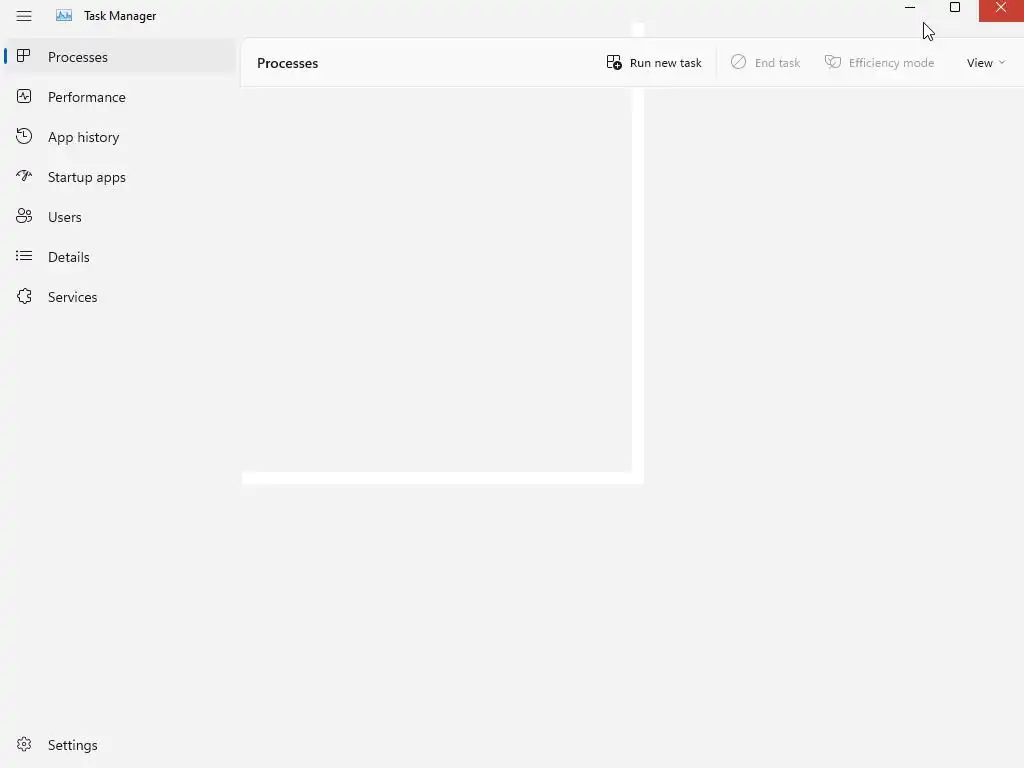
Task: Click the End task circle icon
Action: click(x=739, y=62)
